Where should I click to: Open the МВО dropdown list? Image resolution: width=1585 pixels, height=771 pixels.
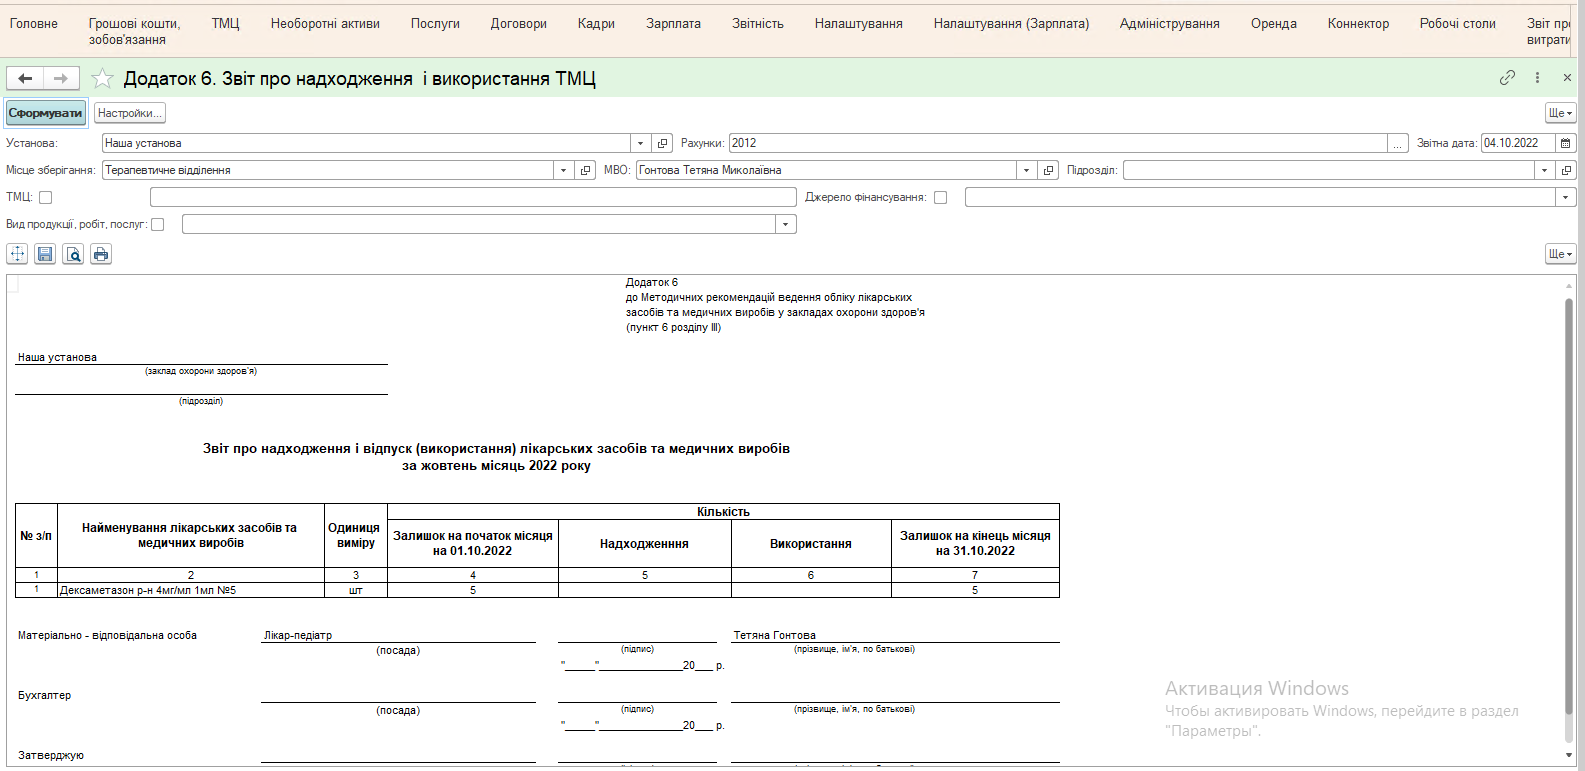[1026, 170]
